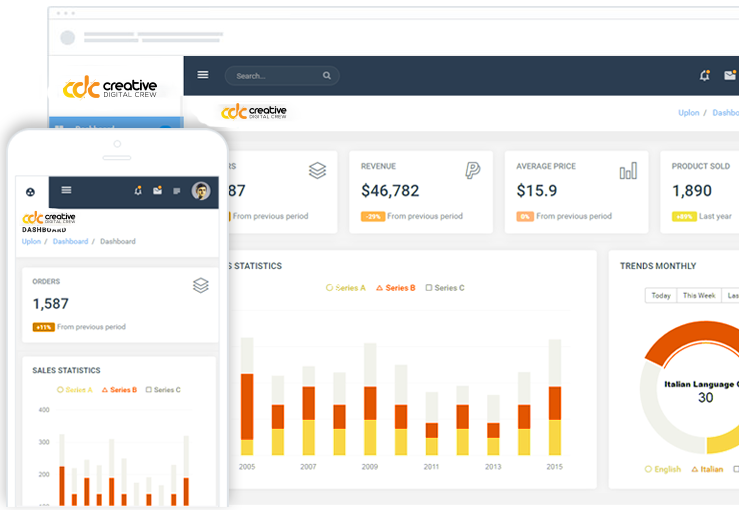
Task: Tap the mobile list lines icon
Action: (177, 191)
